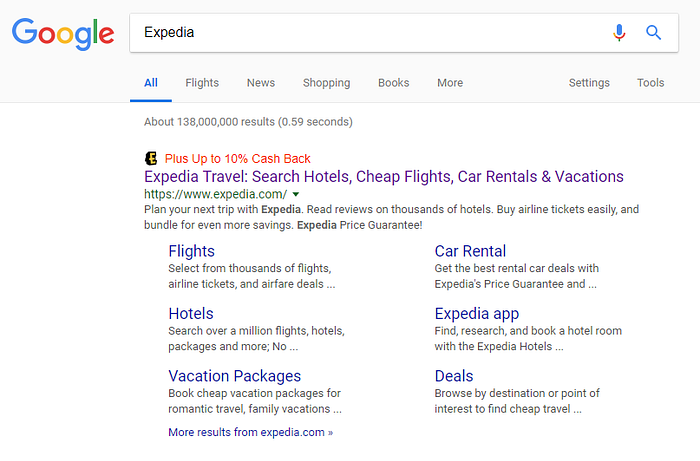Switch to the All results tab
Viewport: 700px width, 461px height.
(x=151, y=83)
